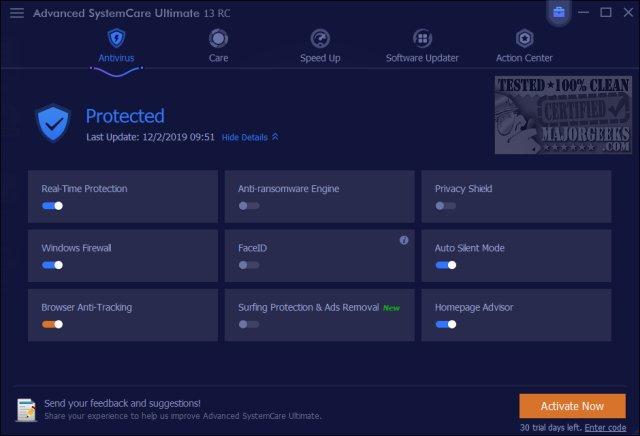
Task: Toggle Browser Anti-Tracking switch
Action: click(x=52, y=324)
